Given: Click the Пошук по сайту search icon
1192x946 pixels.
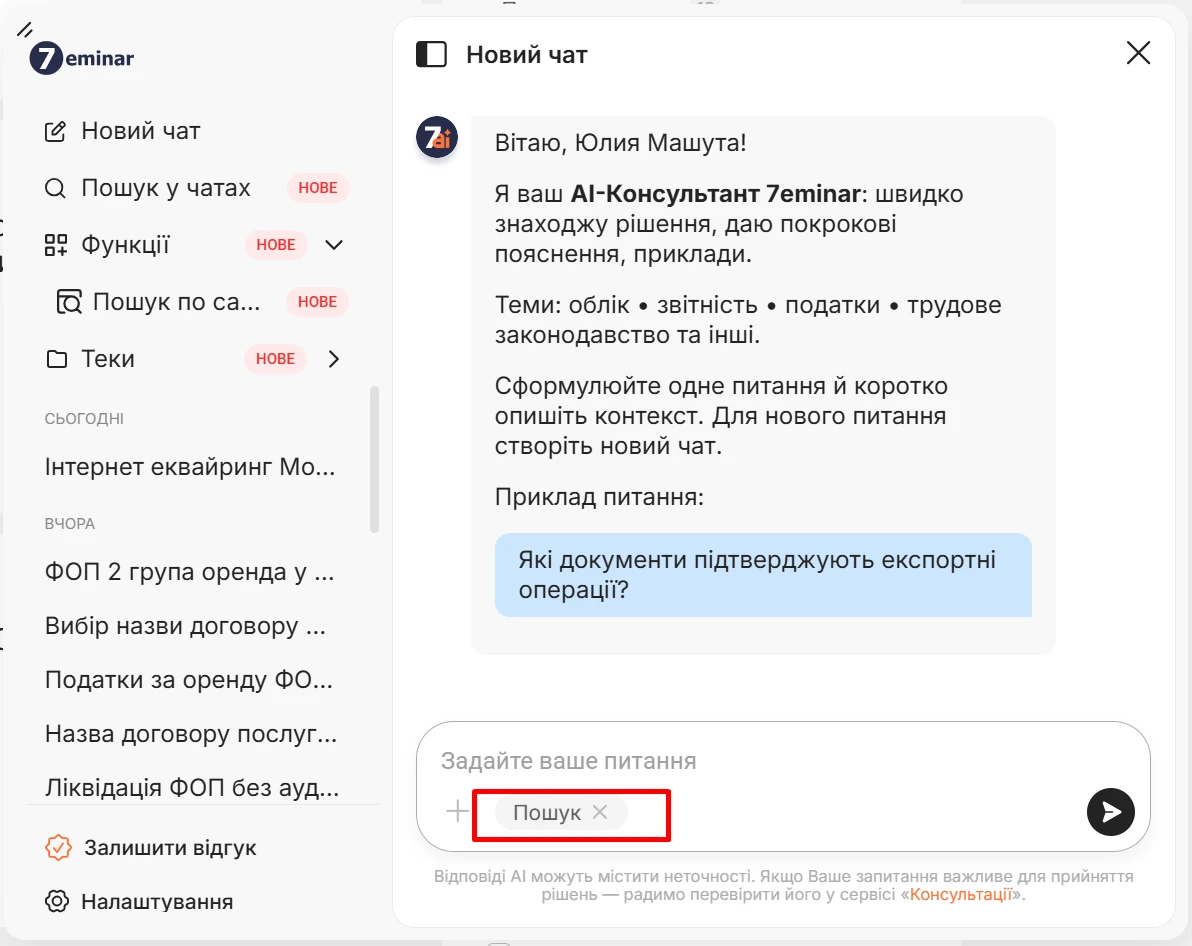Looking at the screenshot, I should [x=69, y=302].
